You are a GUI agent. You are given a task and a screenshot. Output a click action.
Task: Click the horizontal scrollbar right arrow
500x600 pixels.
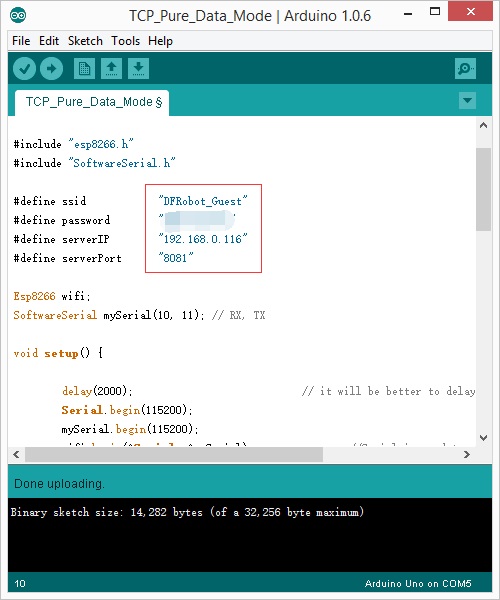467,455
